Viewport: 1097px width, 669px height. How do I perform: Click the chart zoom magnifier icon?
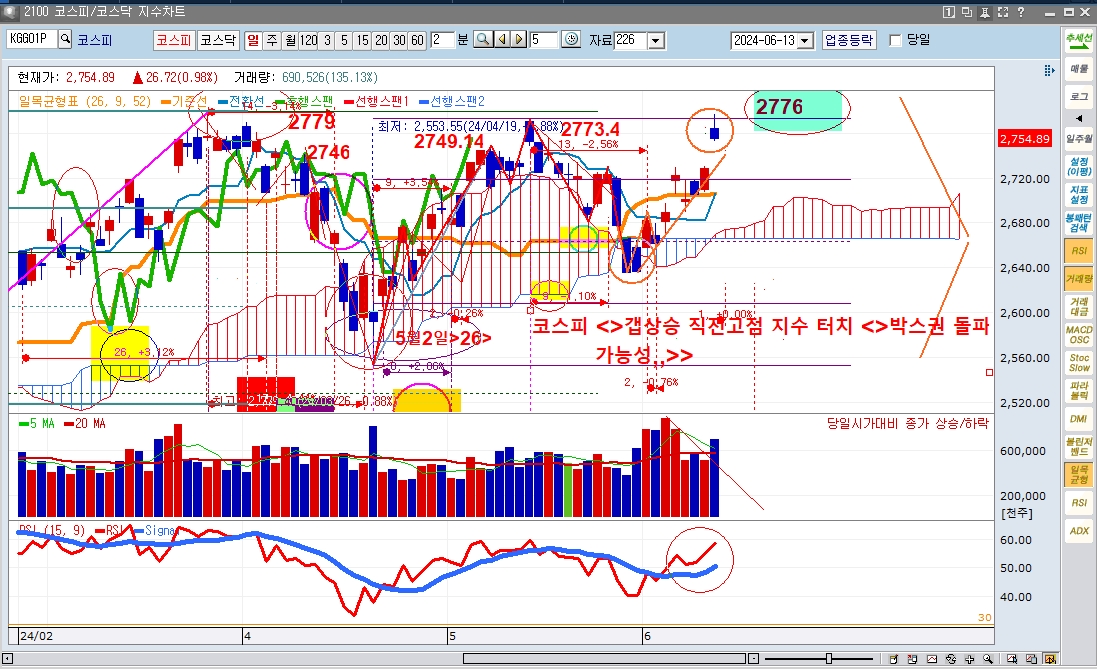[x=483, y=40]
